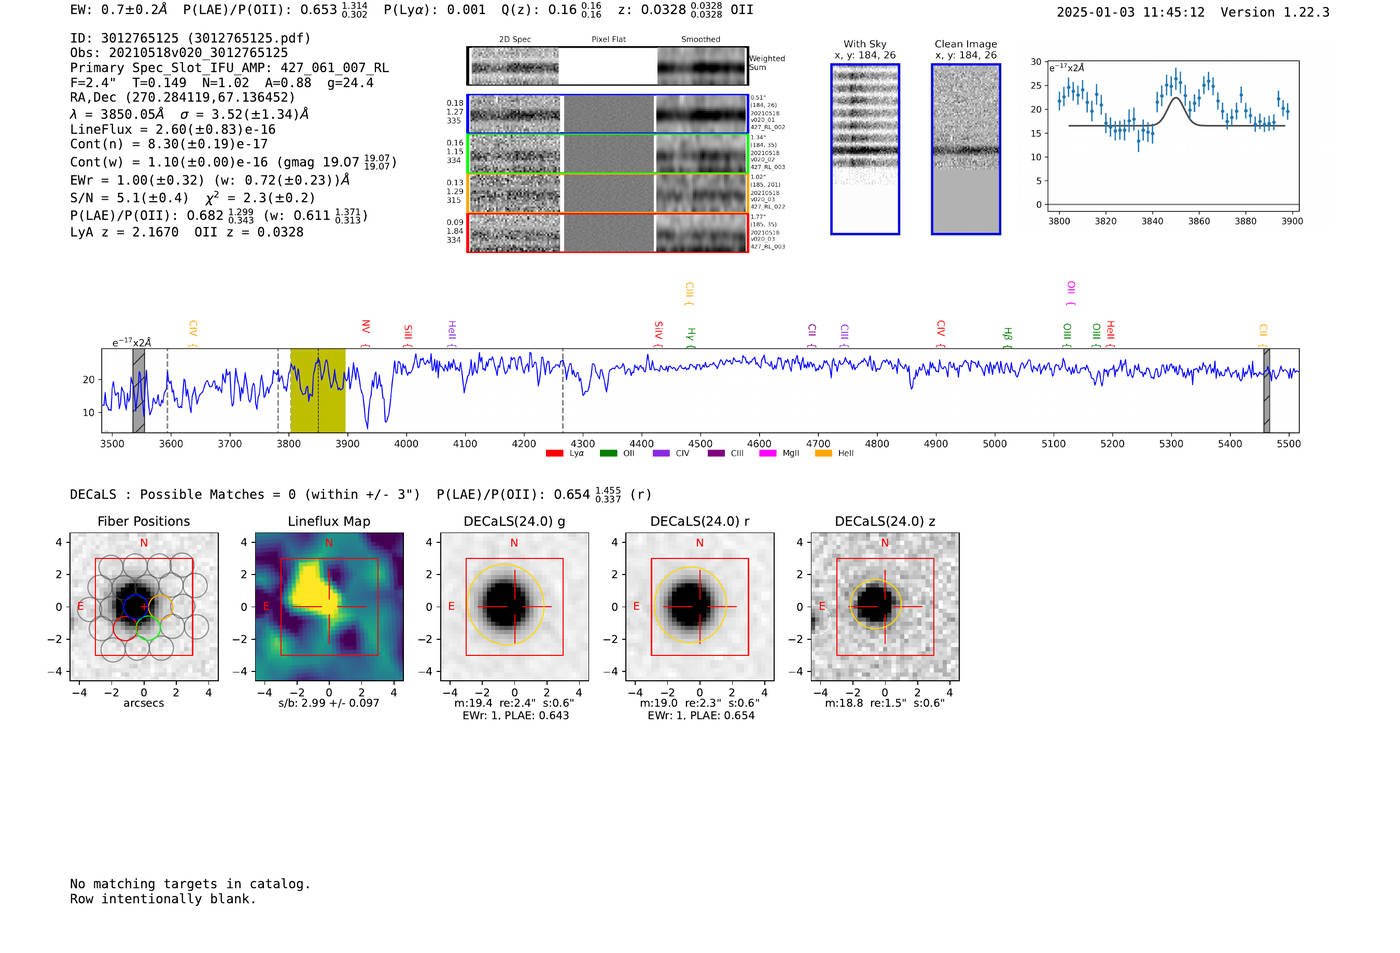
Task: Click the Primary Spec_Slot_IFU_AMP text line
Action: coord(230,68)
